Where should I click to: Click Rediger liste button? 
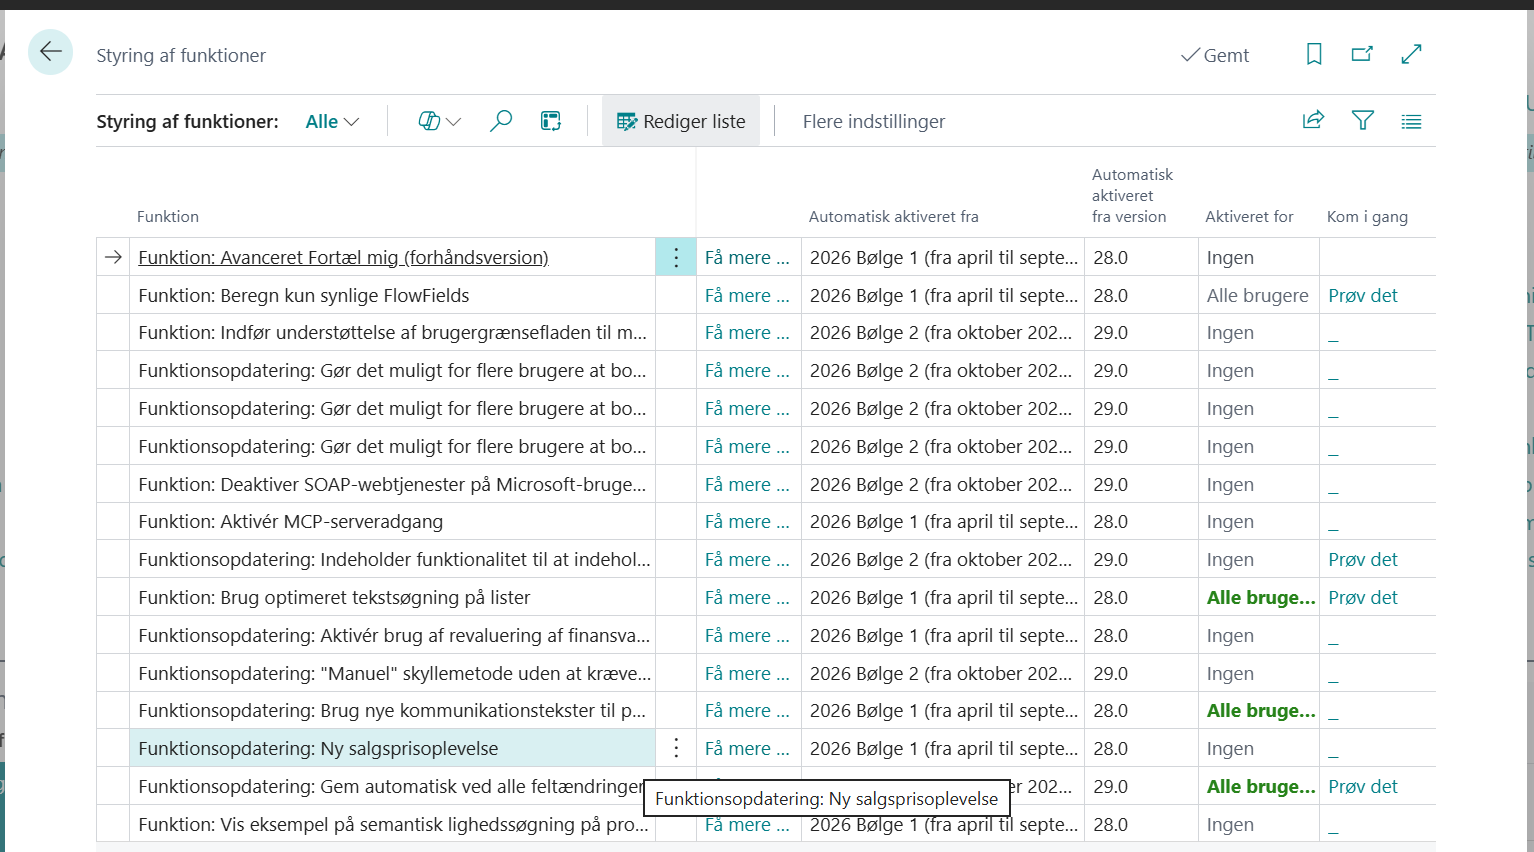pyautogui.click(x=681, y=121)
